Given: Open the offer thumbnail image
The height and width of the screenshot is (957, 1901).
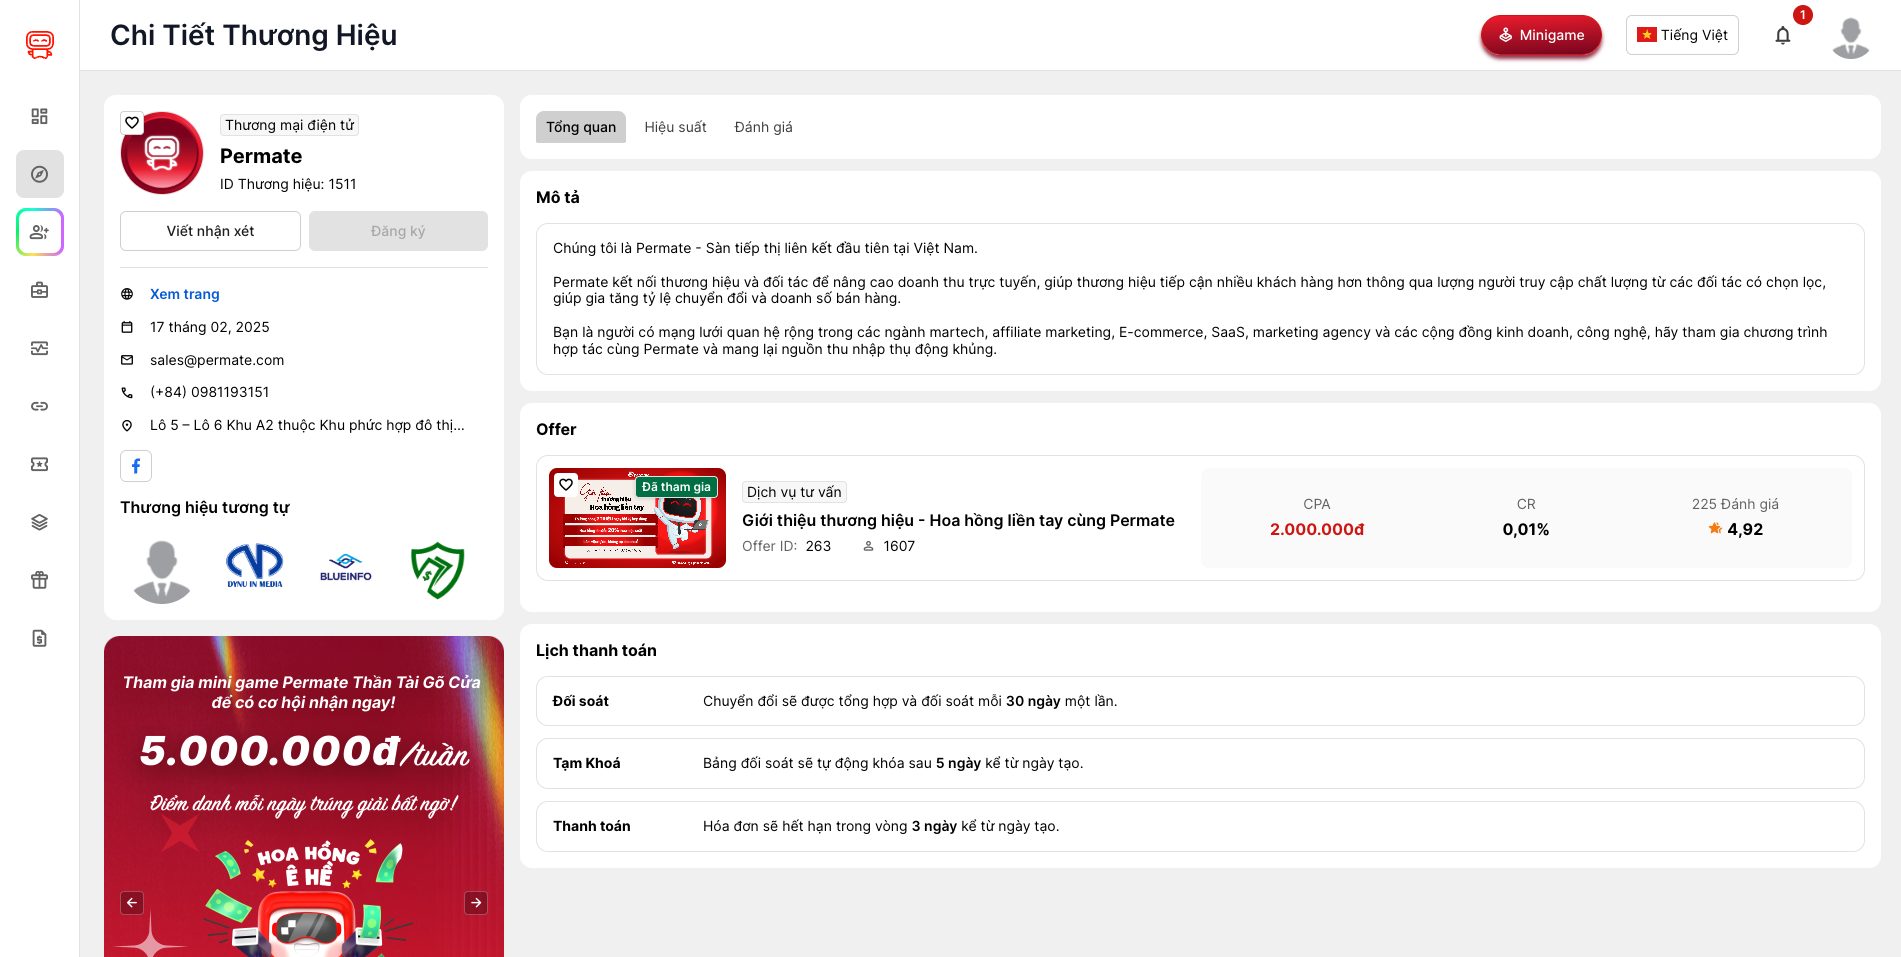Looking at the screenshot, I should click(x=637, y=518).
